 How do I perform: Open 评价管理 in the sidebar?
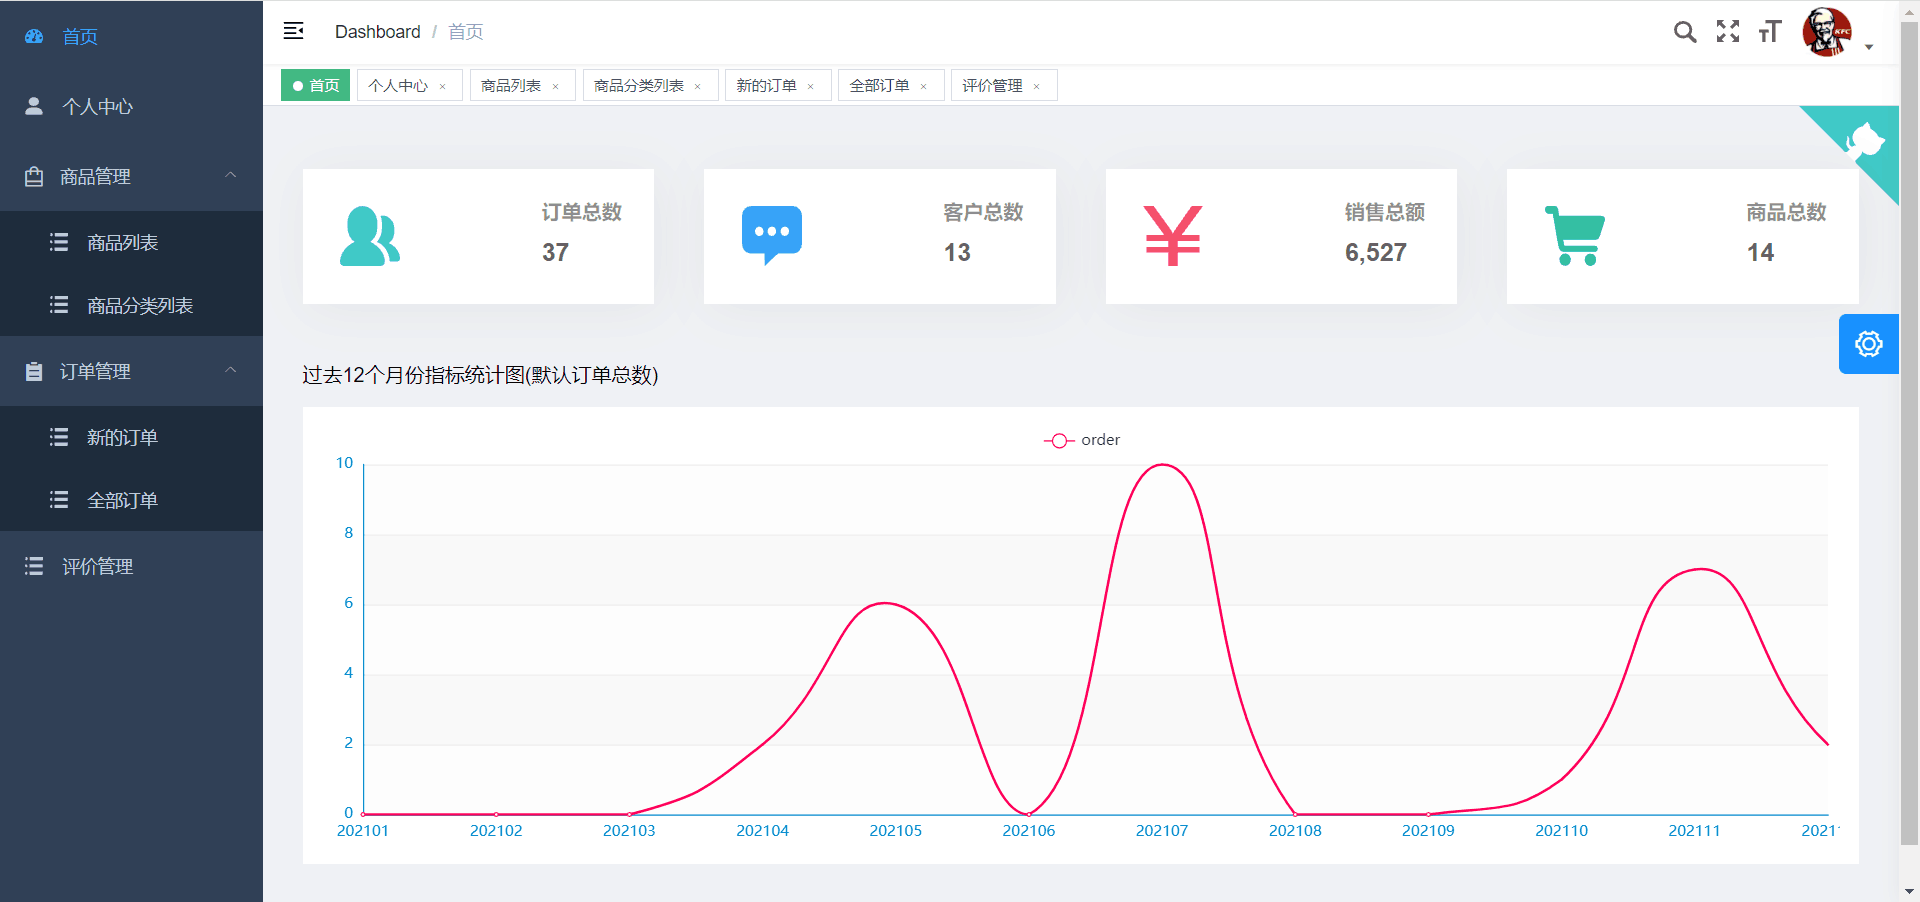(131, 566)
